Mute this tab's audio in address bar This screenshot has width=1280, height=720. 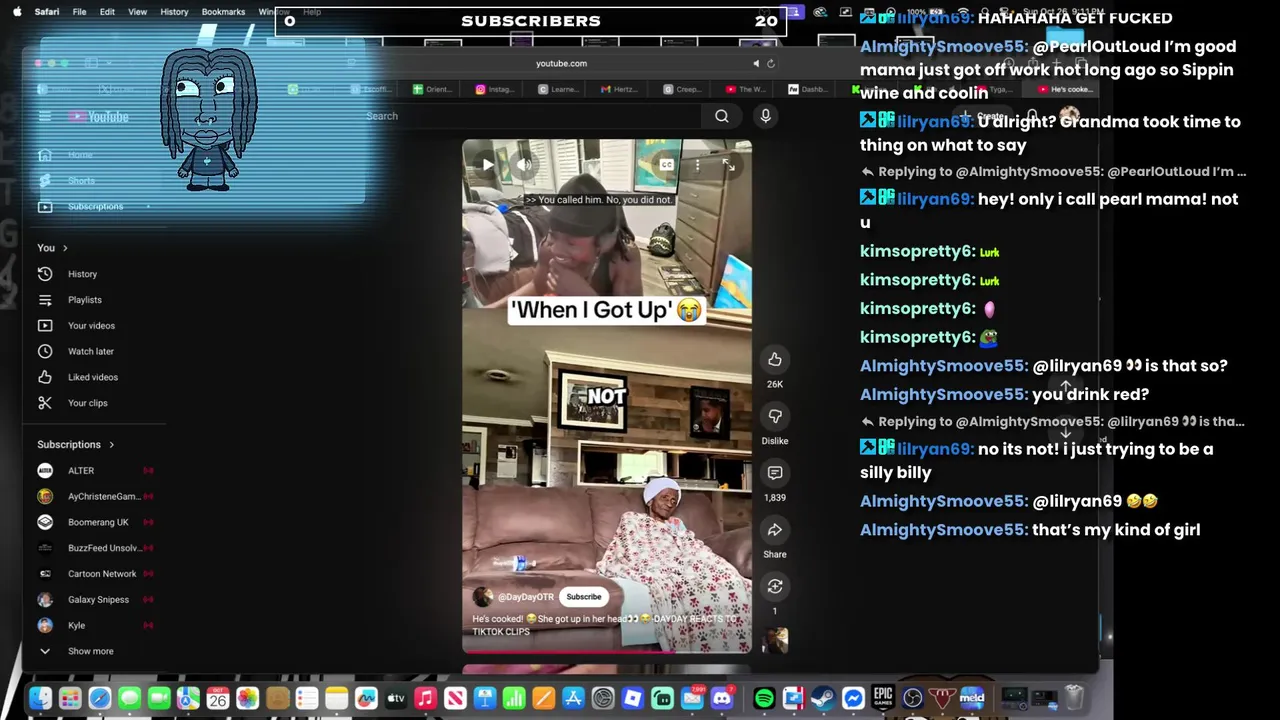click(x=756, y=63)
